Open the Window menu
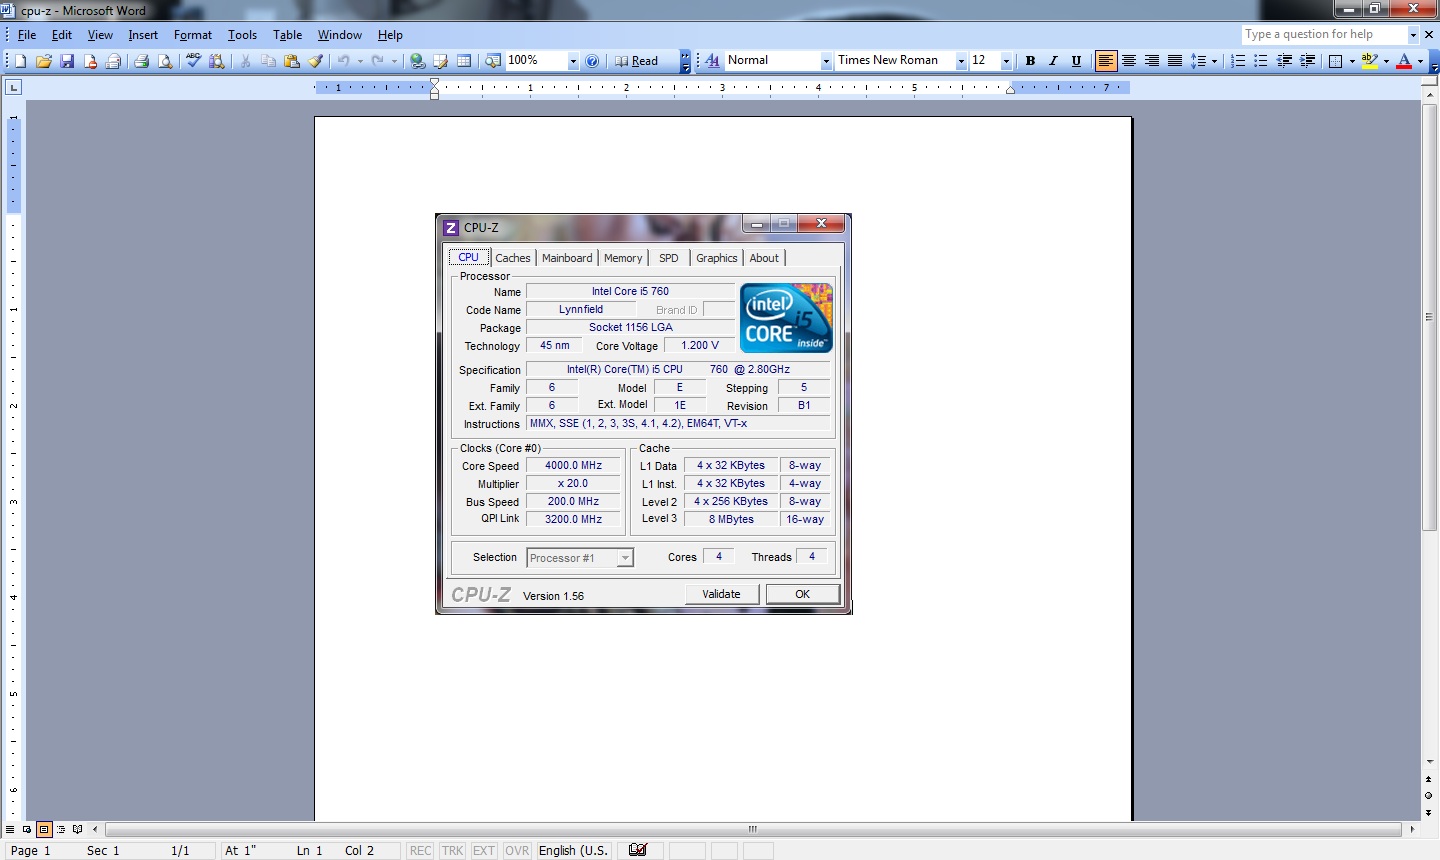Image resolution: width=1440 pixels, height=860 pixels. [340, 35]
